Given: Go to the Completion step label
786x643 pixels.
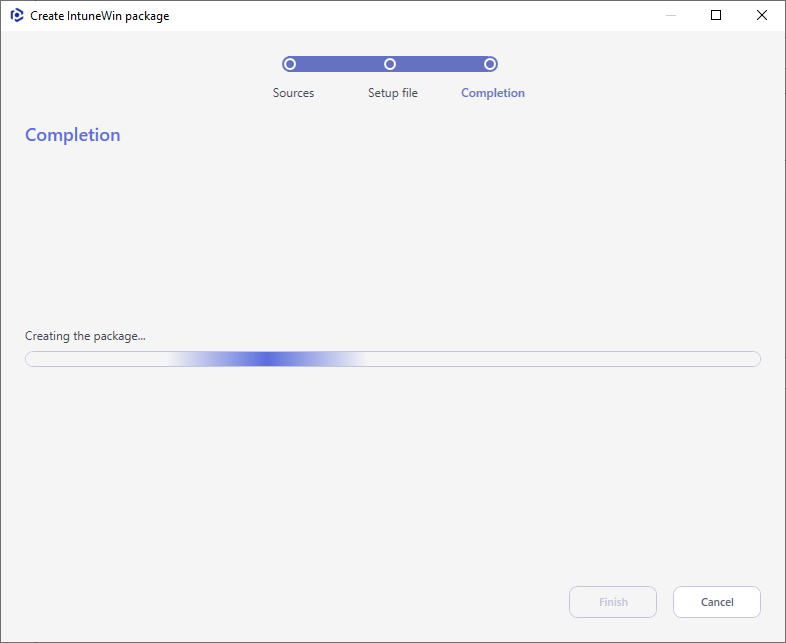Looking at the screenshot, I should click(x=493, y=93).
